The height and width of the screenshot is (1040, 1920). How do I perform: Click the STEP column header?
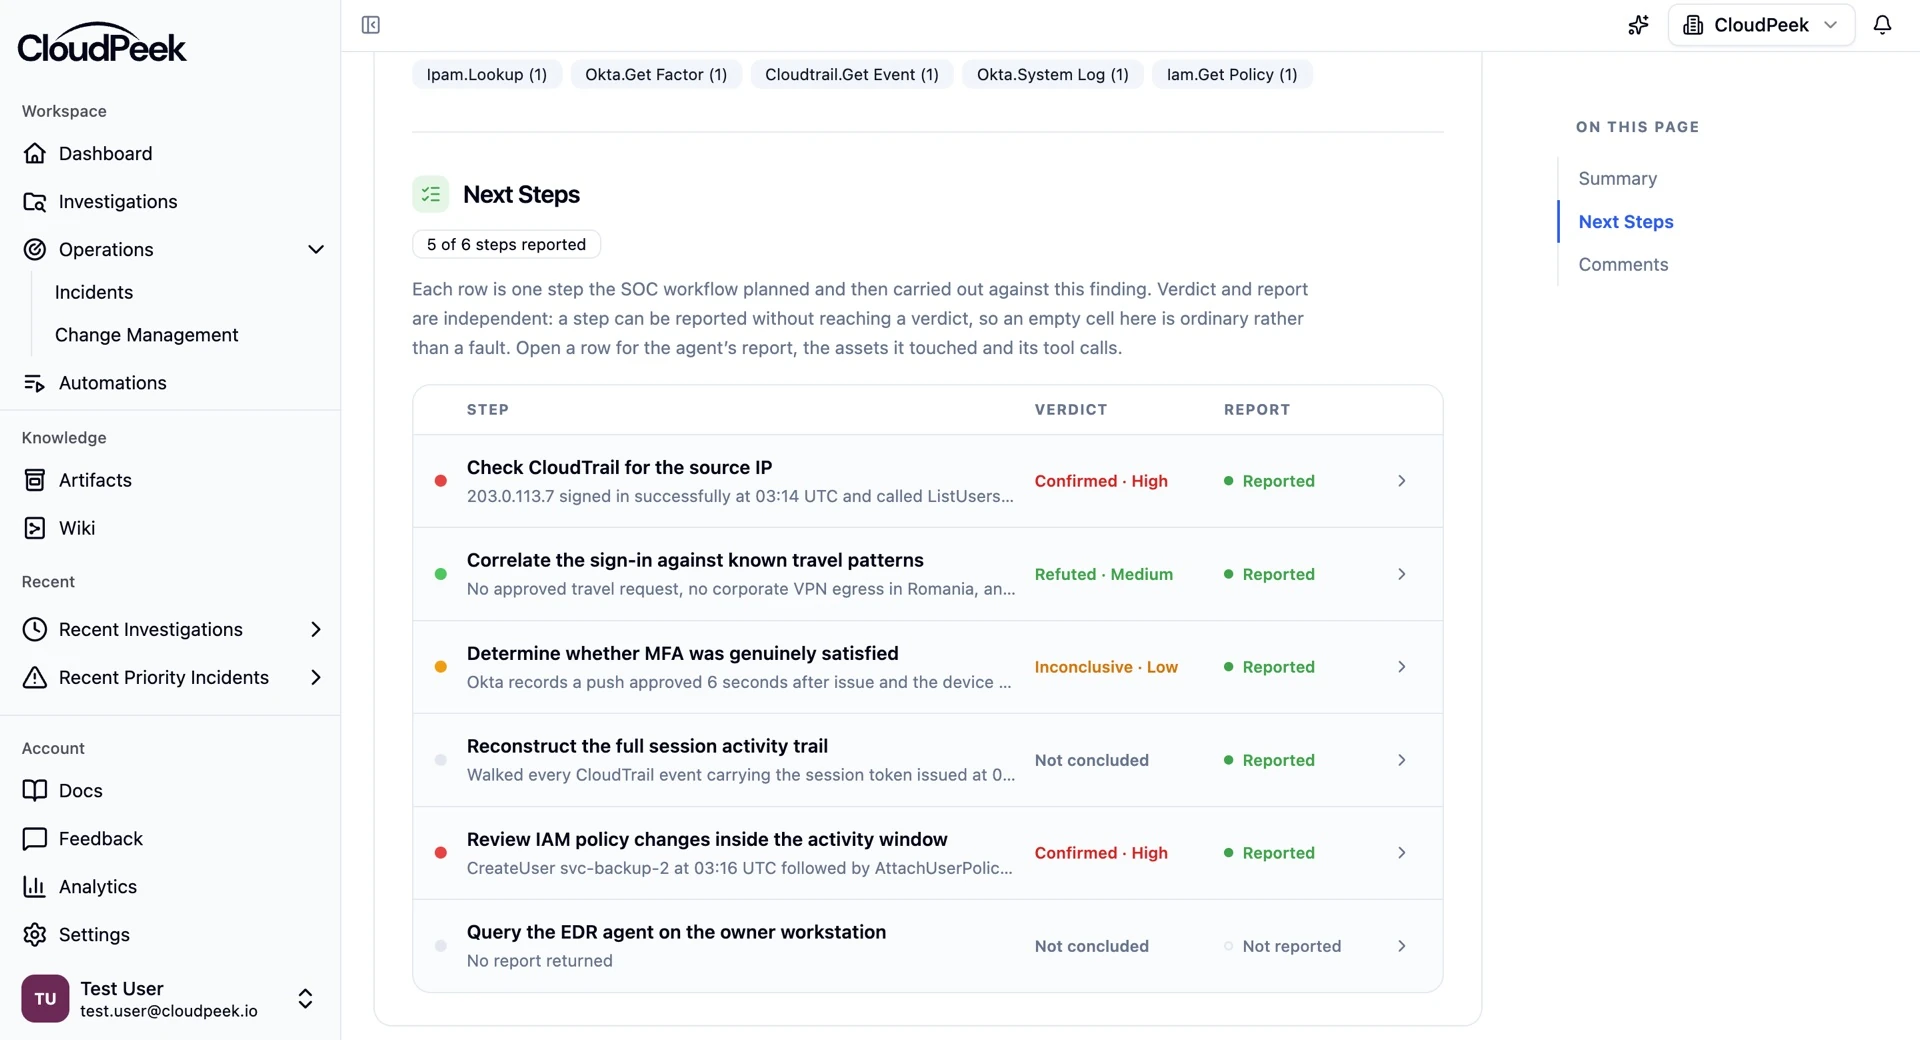[x=488, y=409]
